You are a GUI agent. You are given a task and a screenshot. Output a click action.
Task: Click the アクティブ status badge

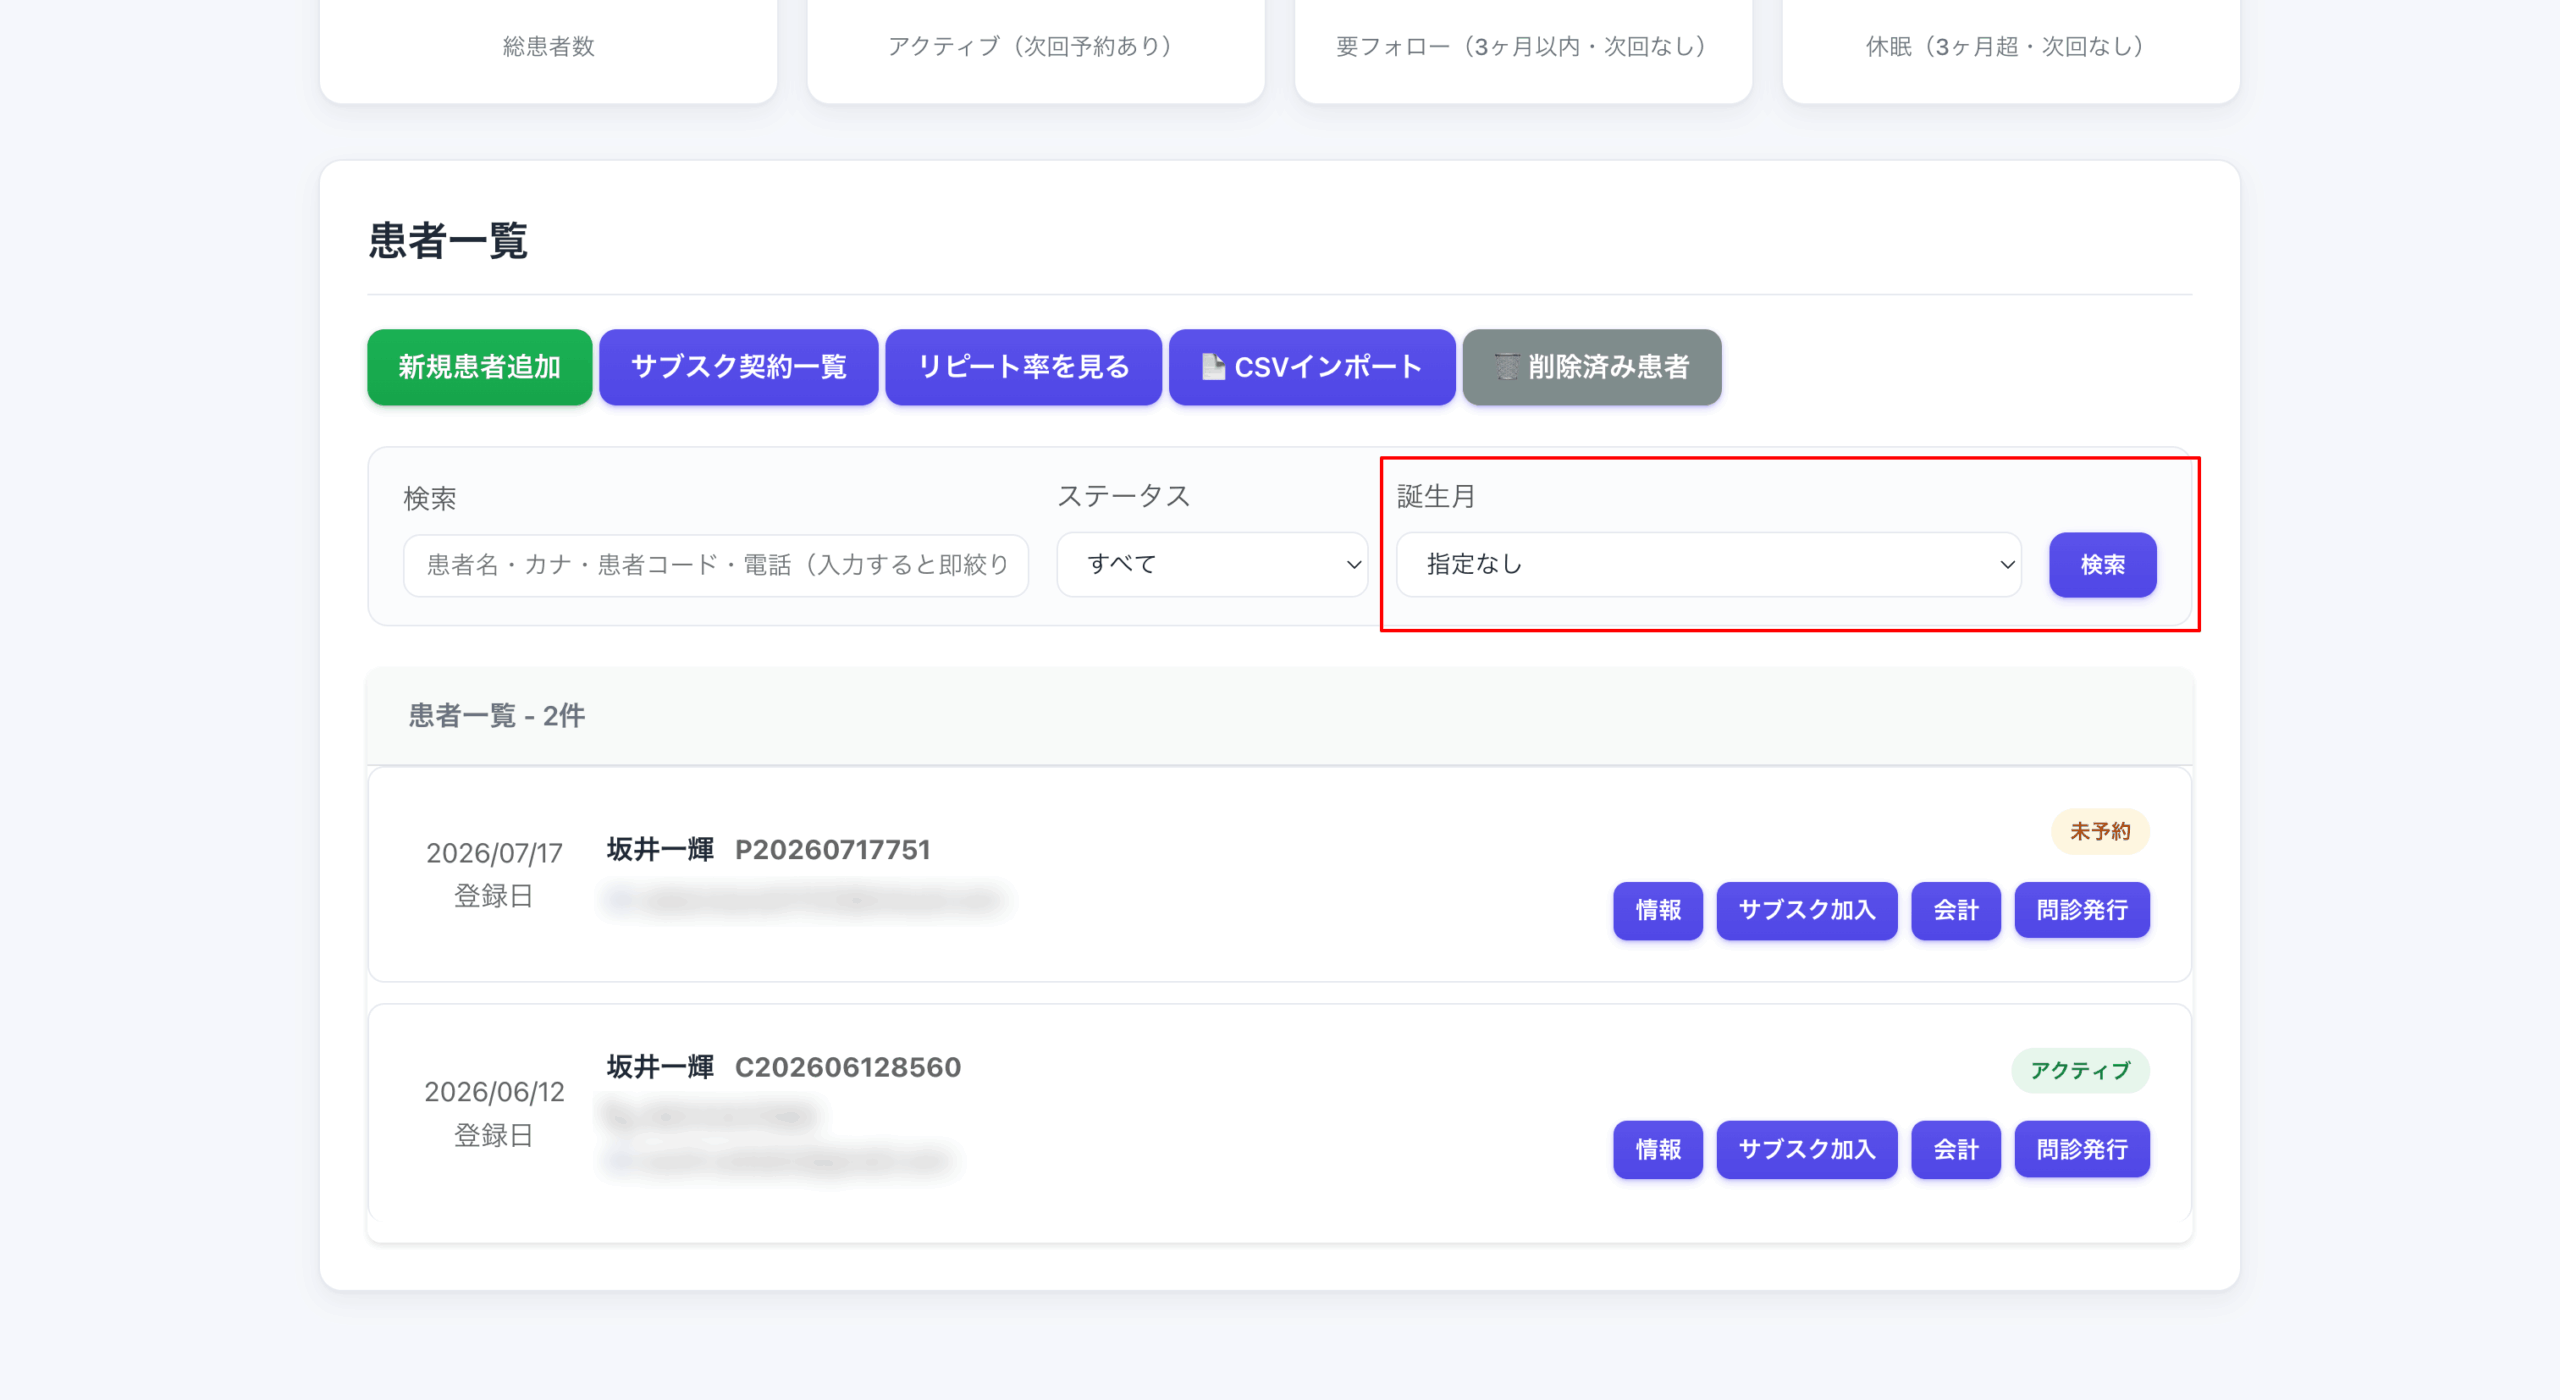2079,1070
